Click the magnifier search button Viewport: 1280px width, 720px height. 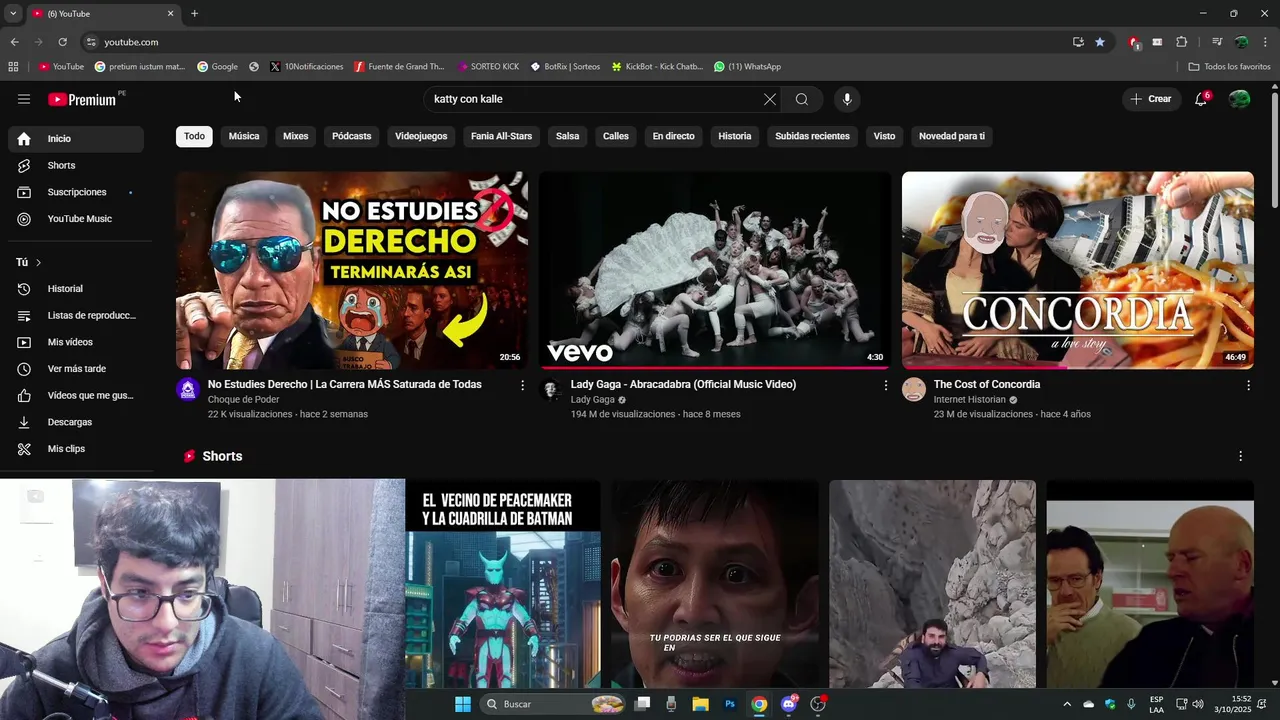coord(802,99)
